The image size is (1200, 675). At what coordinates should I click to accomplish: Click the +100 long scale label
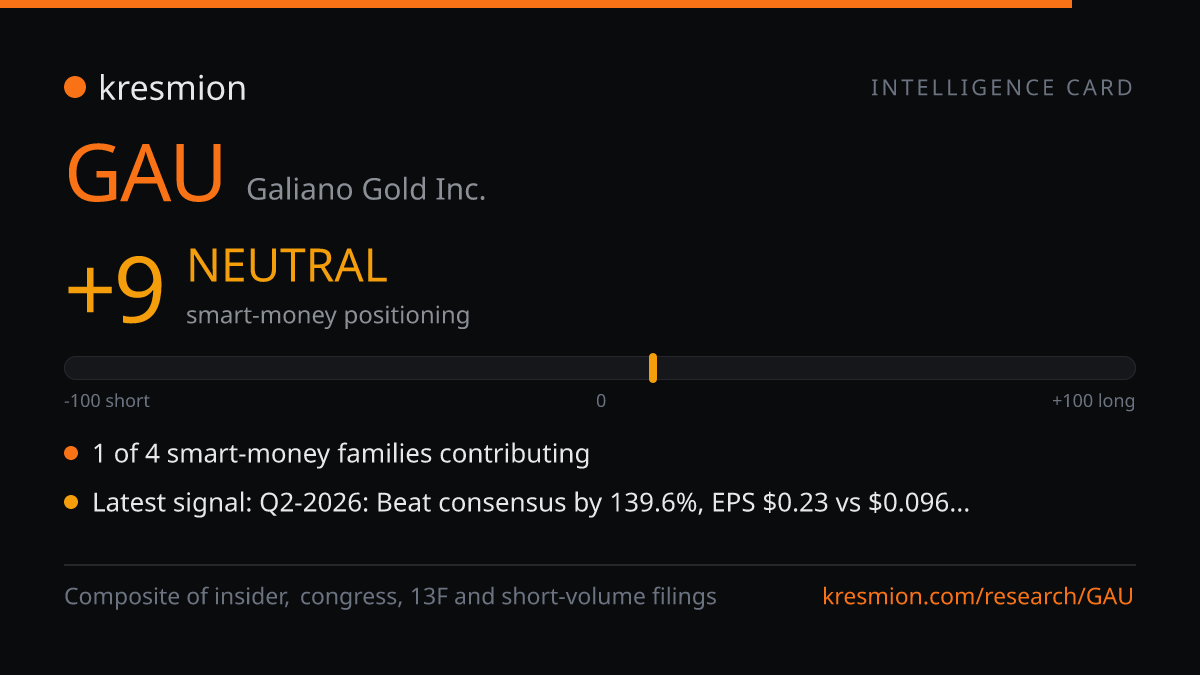pyautogui.click(x=1093, y=401)
